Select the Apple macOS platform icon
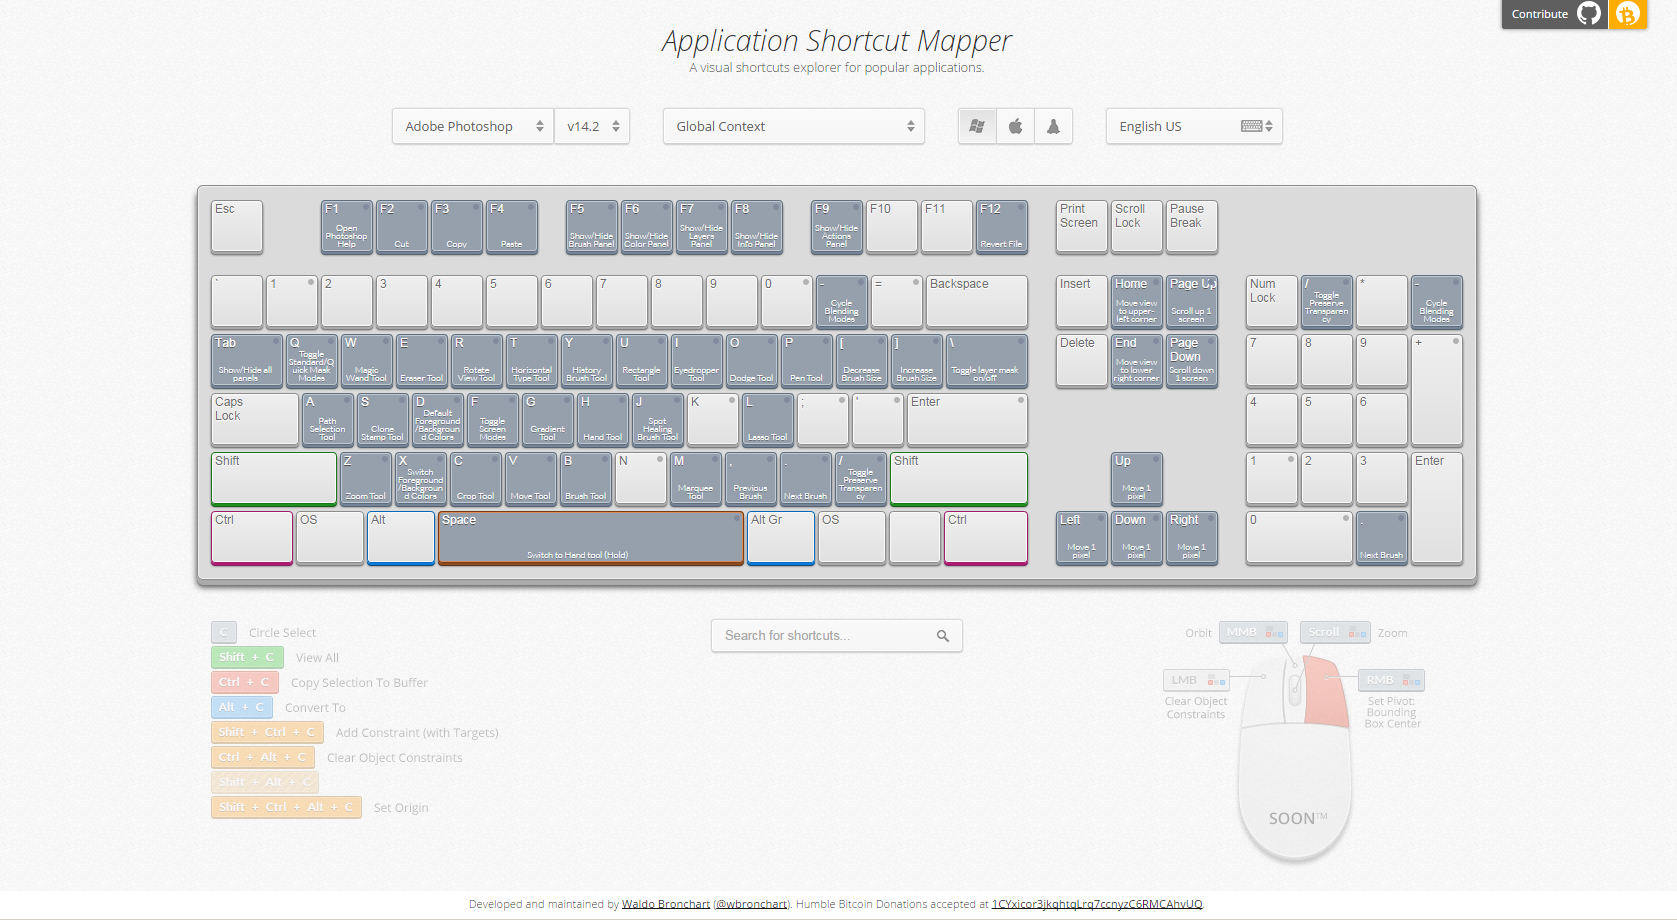This screenshot has height=921, width=1677. pos(1015,126)
